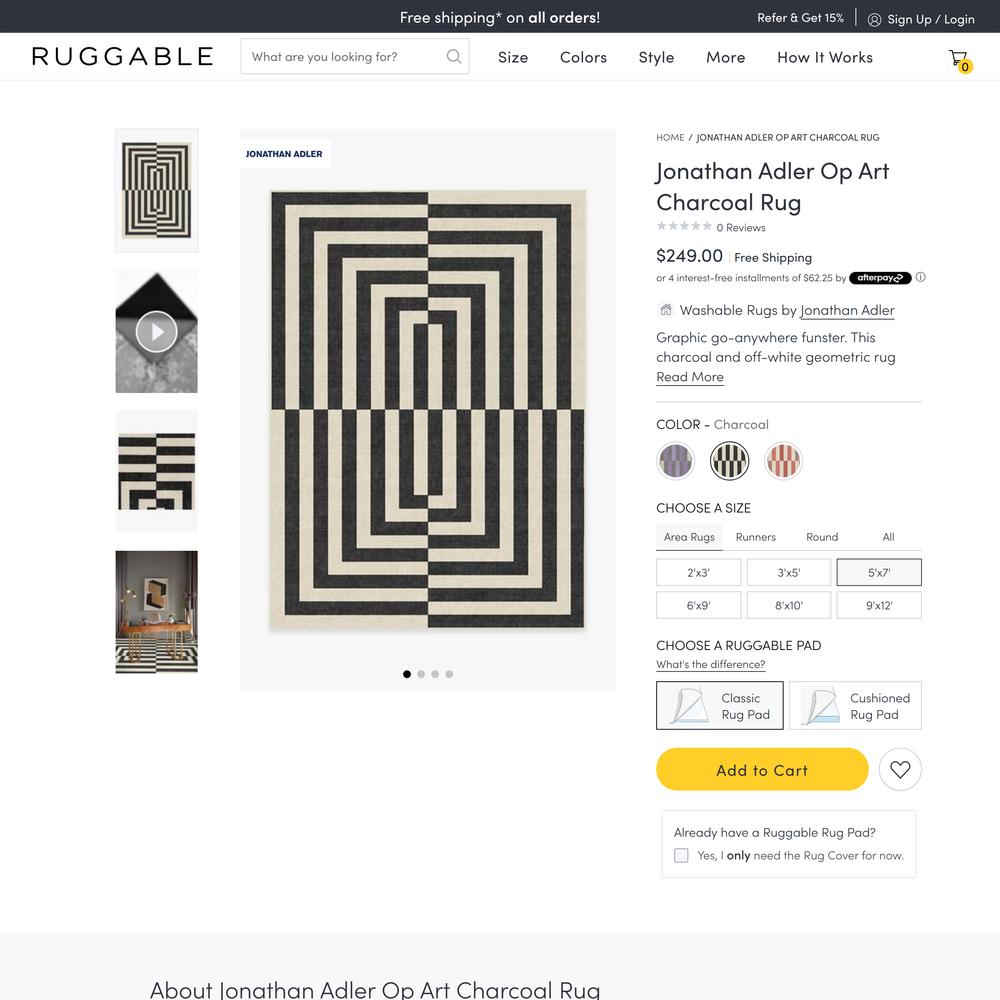This screenshot has width=1000, height=1000.
Task: Select the Cushioned Rug Pad option
Action: coord(855,706)
